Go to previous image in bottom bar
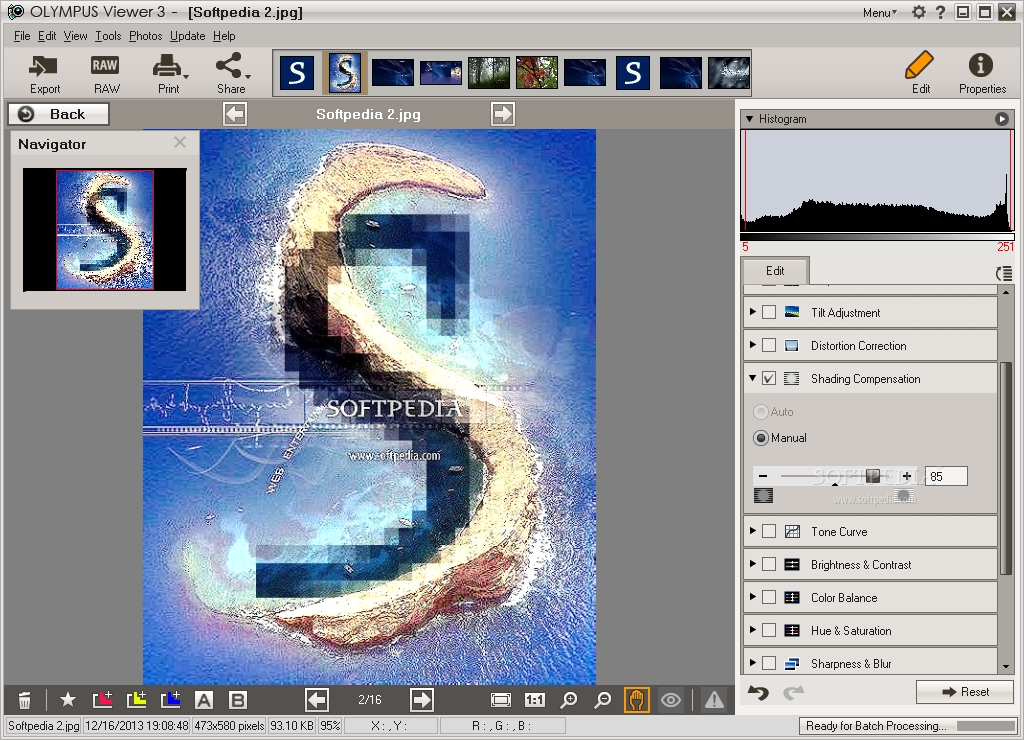Viewport: 1024px width, 740px height. [317, 700]
